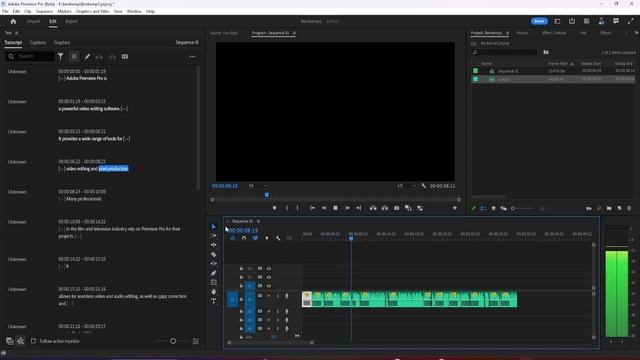
Task: Go to the Home screen icon
Action: tap(13, 21)
